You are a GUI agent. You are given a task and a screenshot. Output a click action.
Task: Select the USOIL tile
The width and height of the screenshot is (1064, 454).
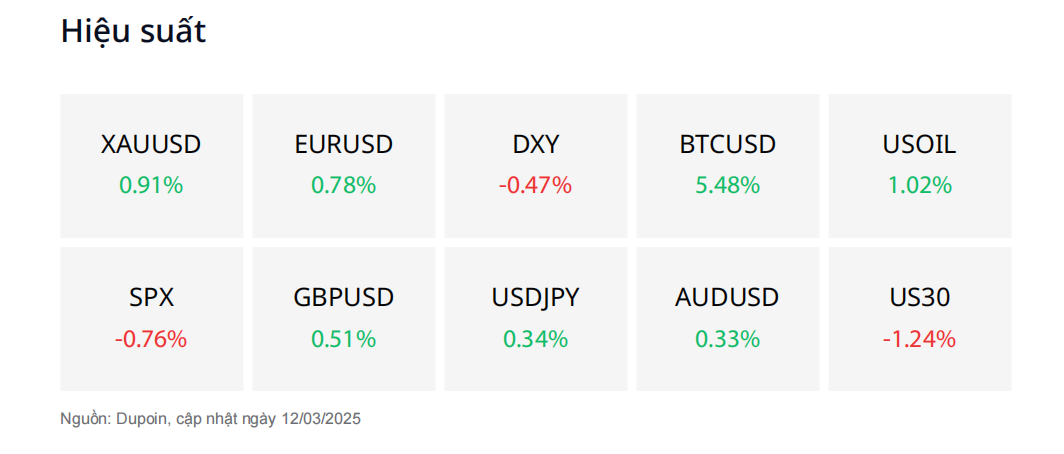tap(919, 166)
